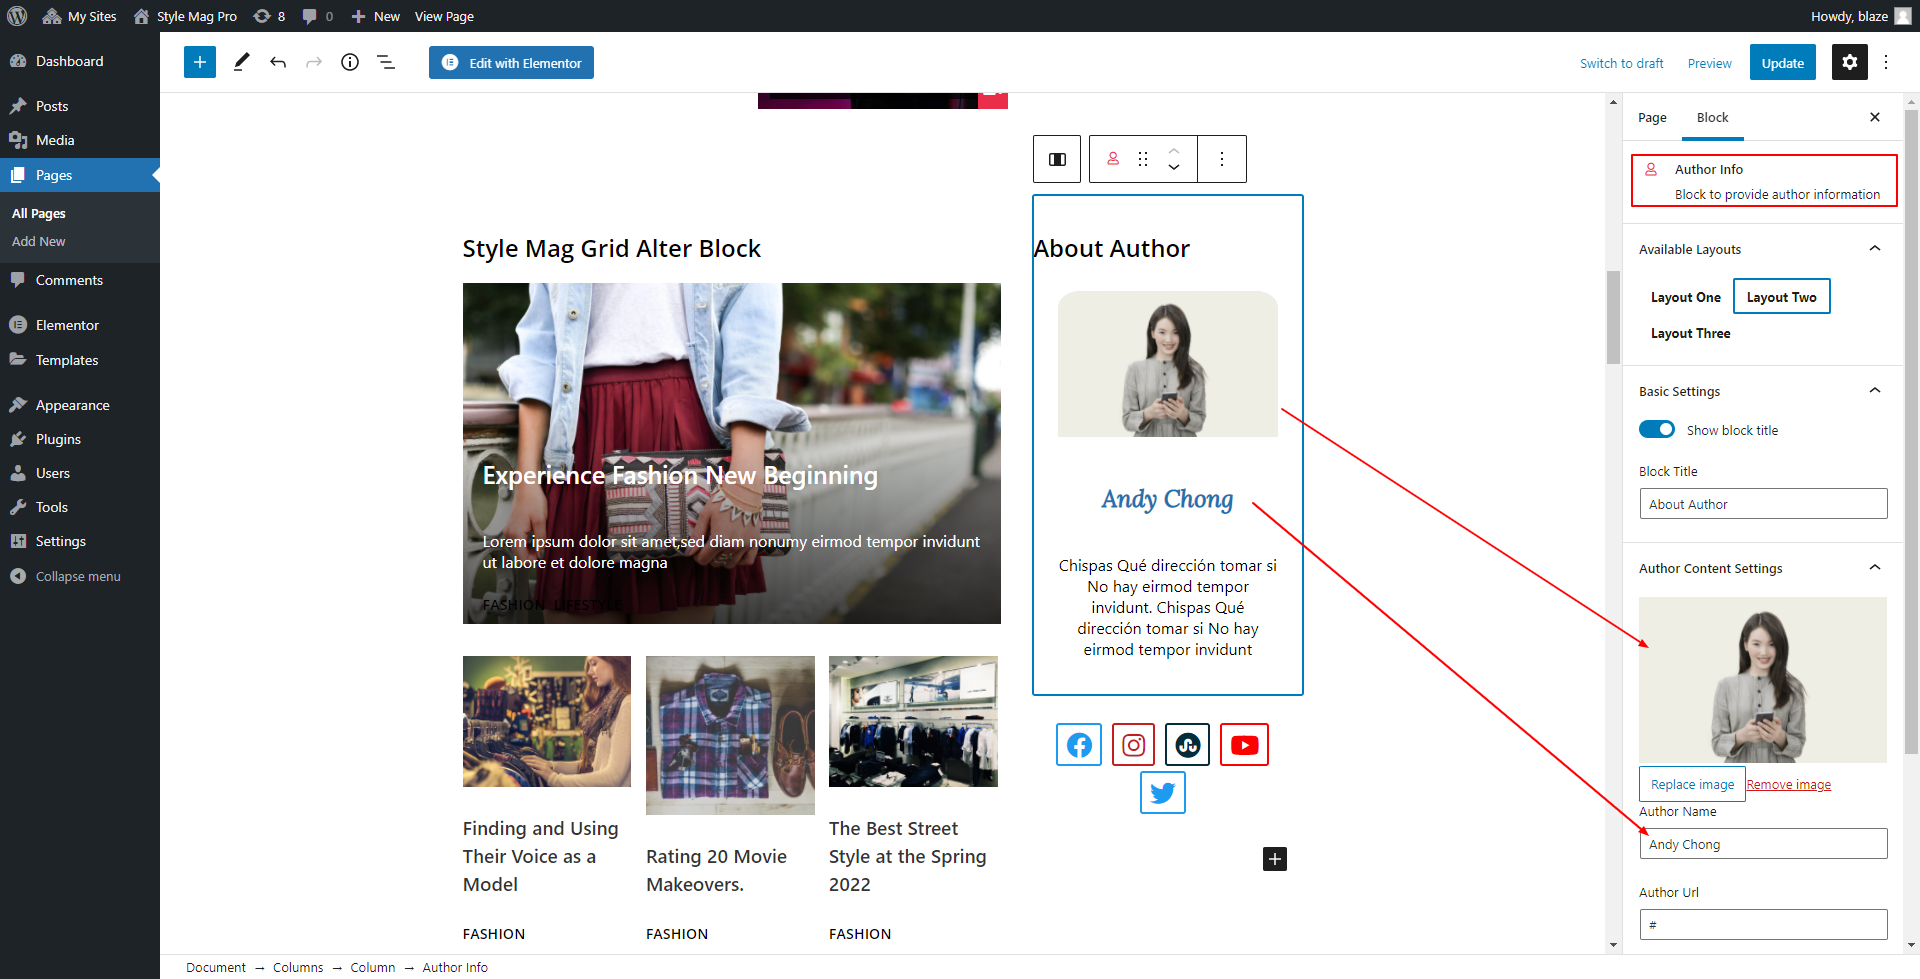1920x979 pixels.
Task: Switch to the Page tab
Action: pyautogui.click(x=1652, y=118)
